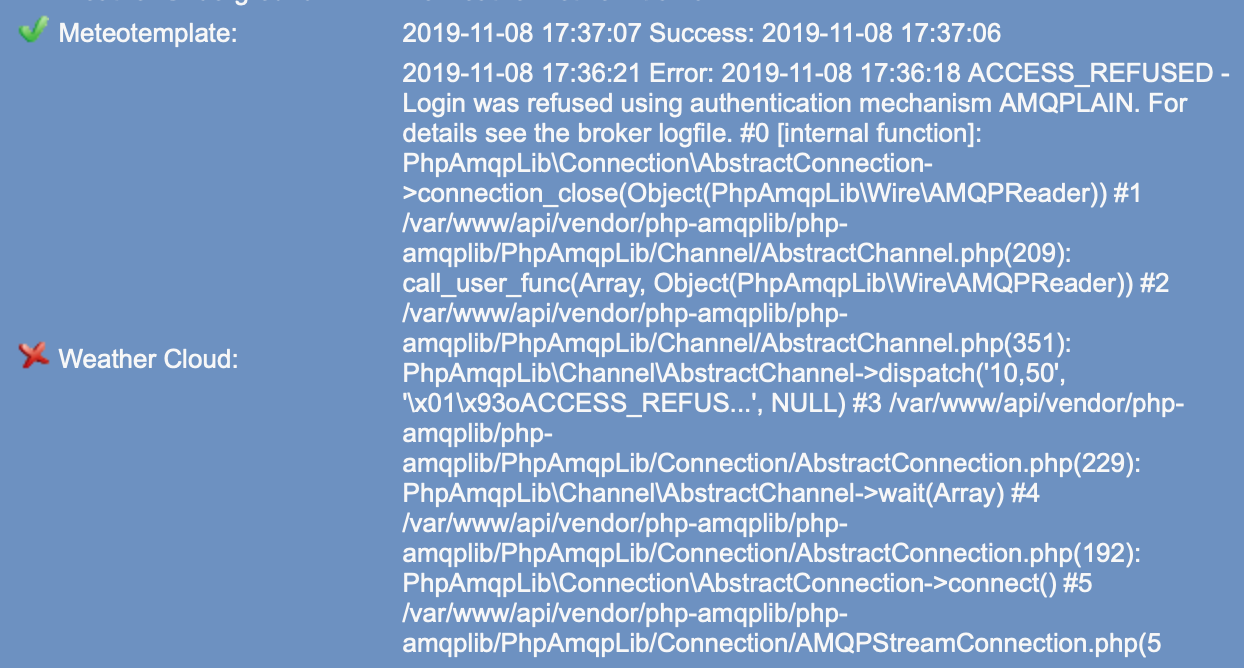
Task: Select the Weather Cloud label
Action: [x=148, y=358]
